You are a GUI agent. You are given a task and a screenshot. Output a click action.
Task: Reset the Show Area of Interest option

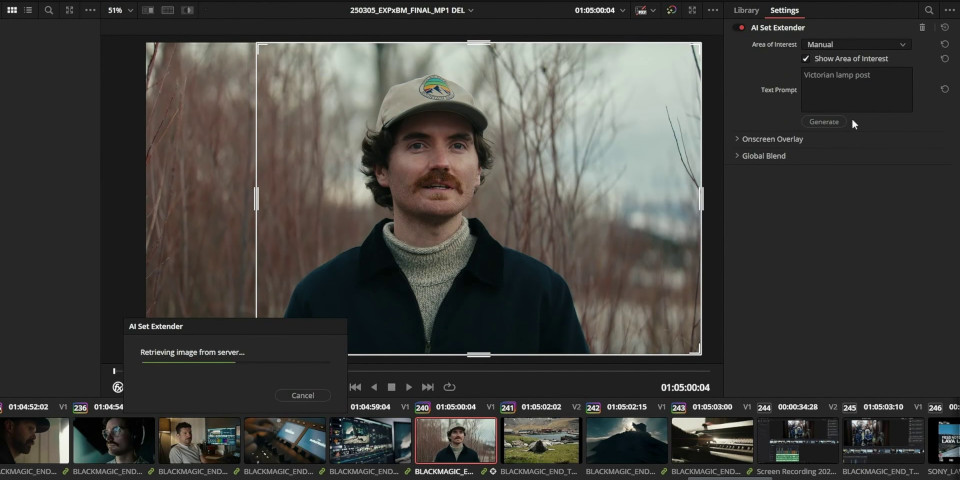coord(945,59)
